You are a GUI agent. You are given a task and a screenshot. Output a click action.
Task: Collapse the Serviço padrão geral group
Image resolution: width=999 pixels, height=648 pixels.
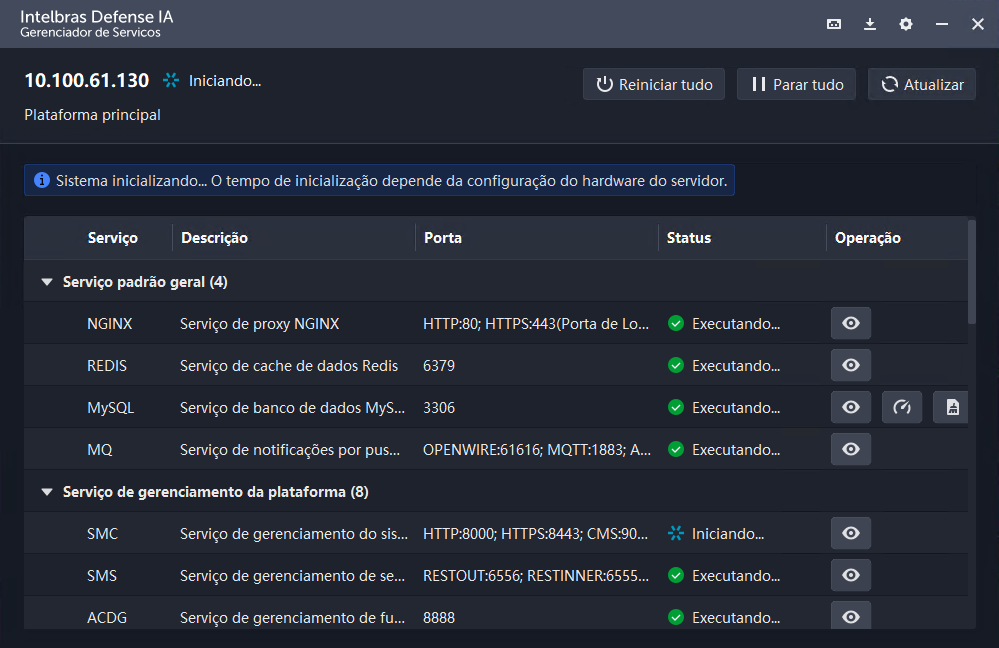pyautogui.click(x=46, y=282)
